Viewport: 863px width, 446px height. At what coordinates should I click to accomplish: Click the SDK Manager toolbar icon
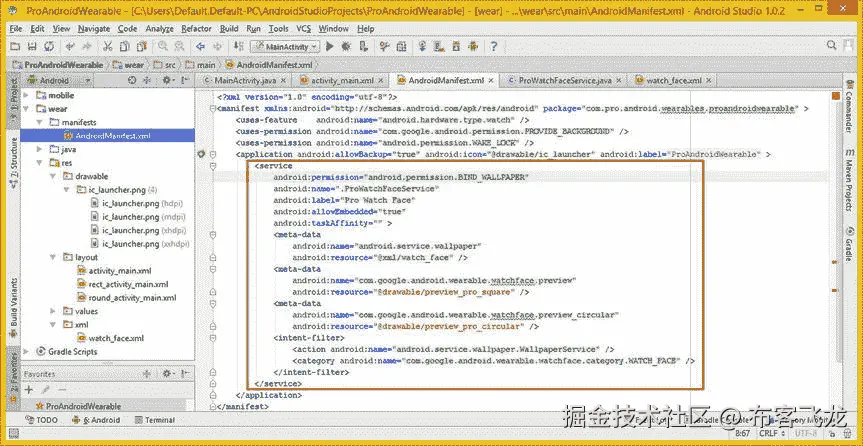456,46
